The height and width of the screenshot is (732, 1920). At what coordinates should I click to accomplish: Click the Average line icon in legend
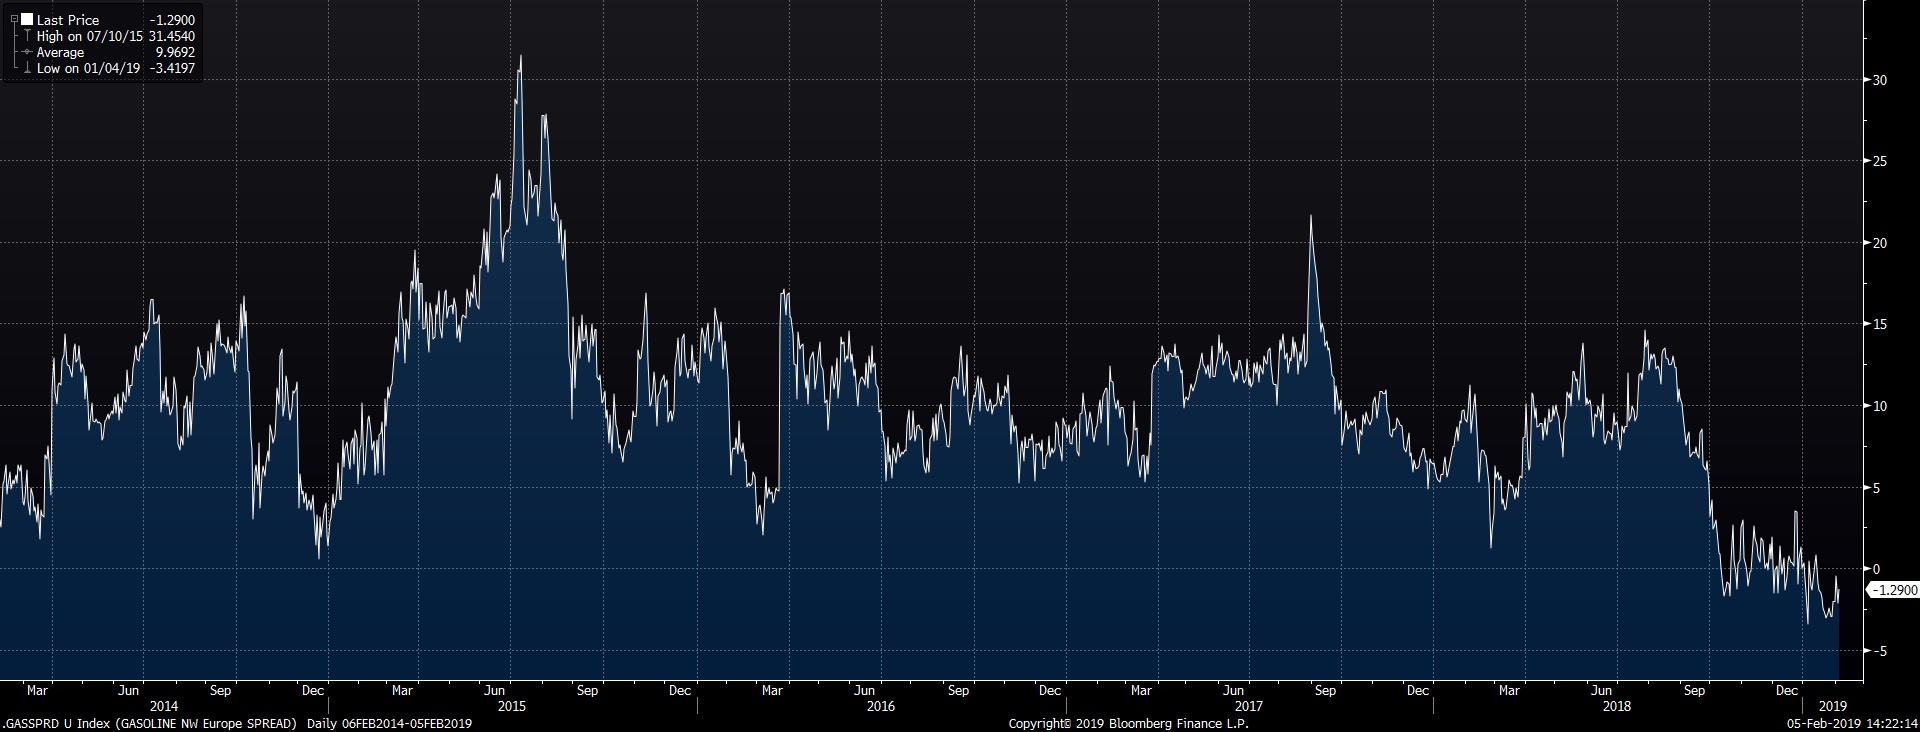click(x=27, y=52)
